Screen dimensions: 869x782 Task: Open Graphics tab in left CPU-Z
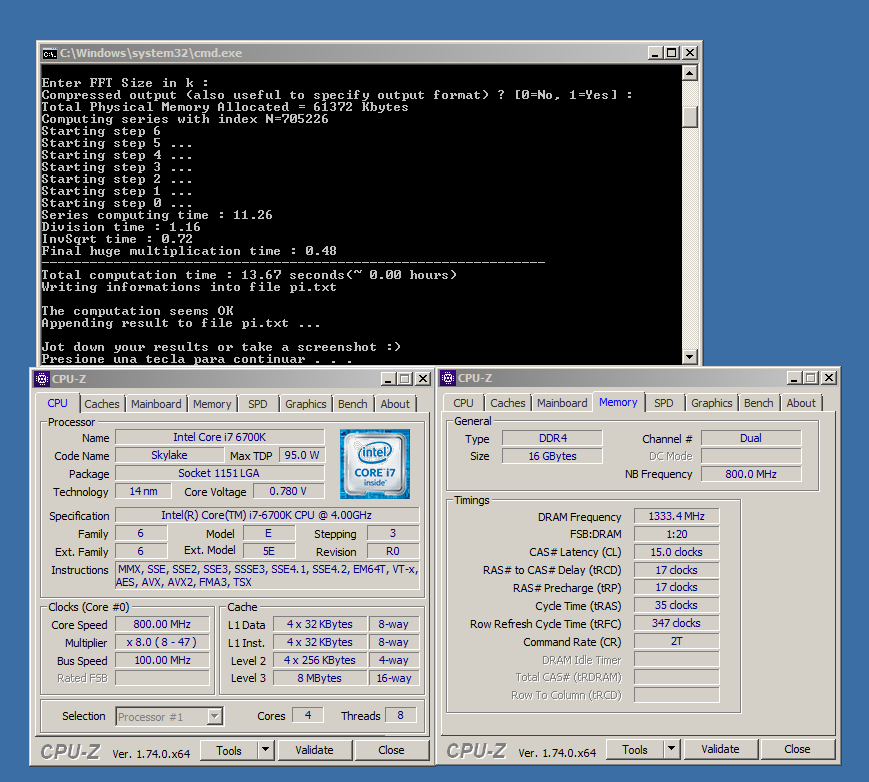306,404
